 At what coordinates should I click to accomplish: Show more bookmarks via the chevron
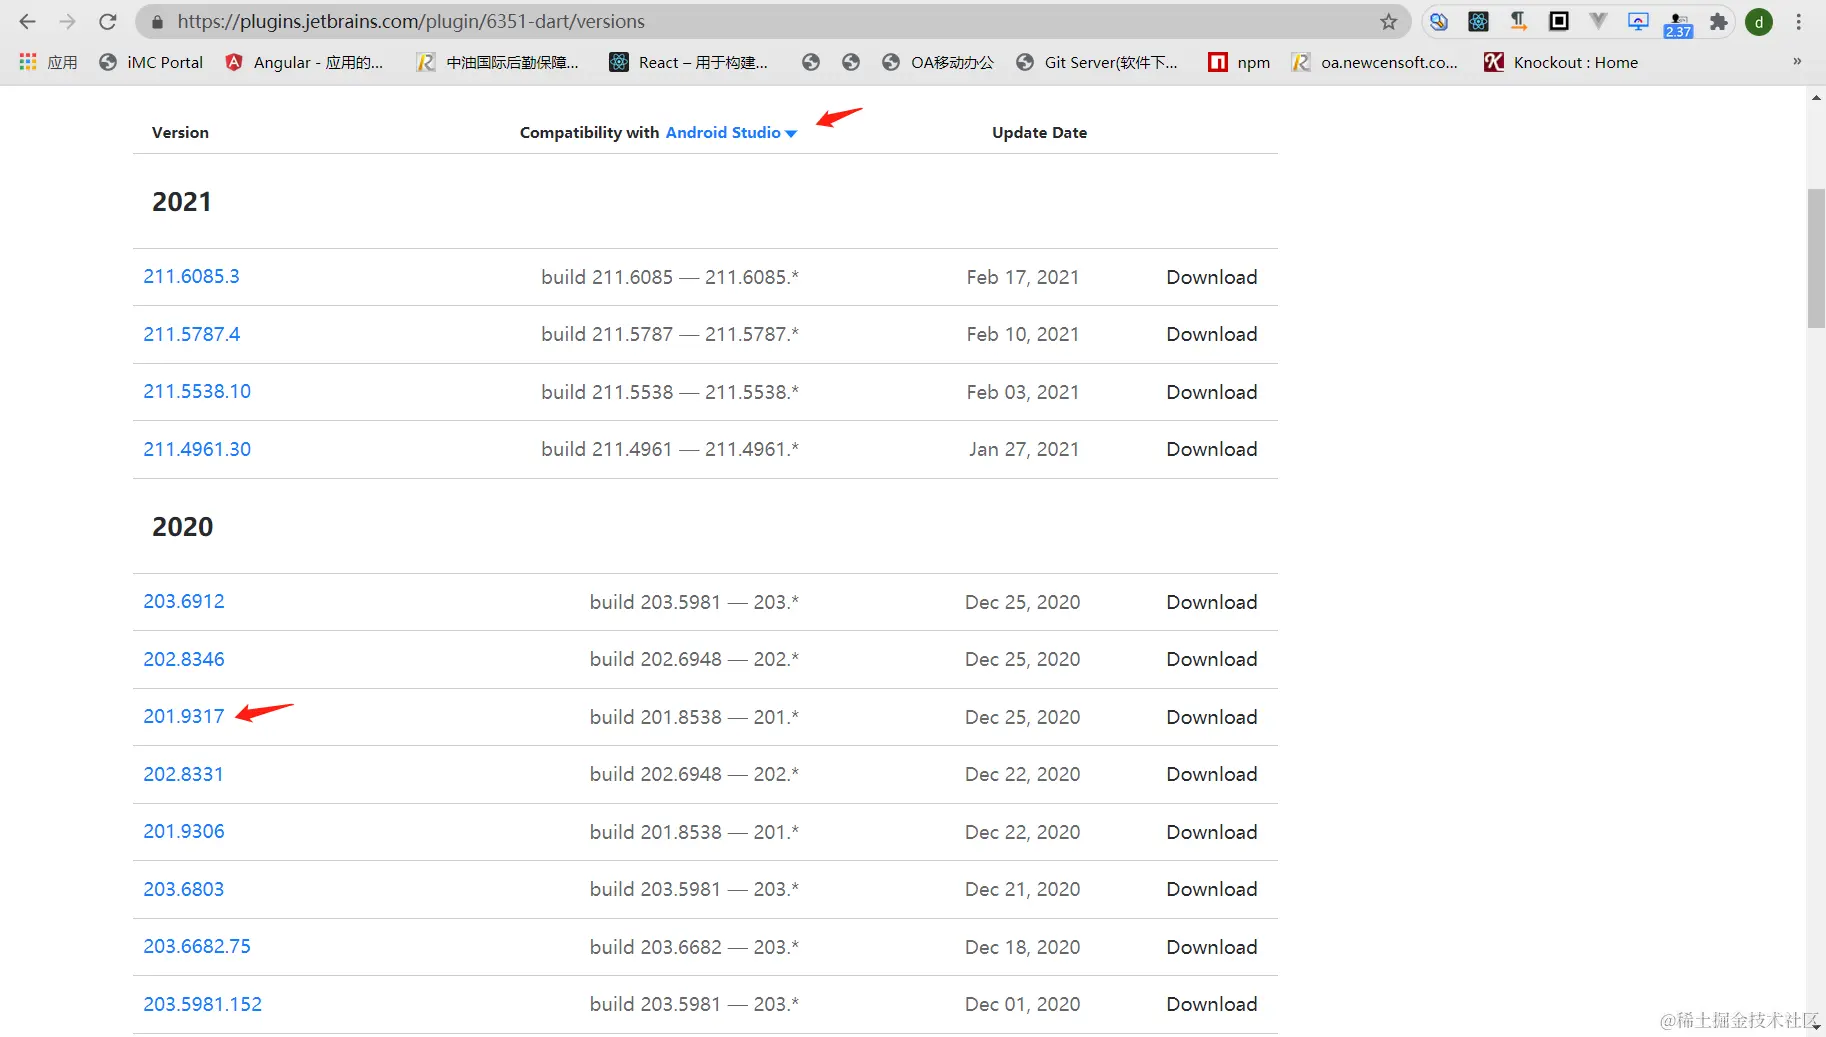(1797, 62)
